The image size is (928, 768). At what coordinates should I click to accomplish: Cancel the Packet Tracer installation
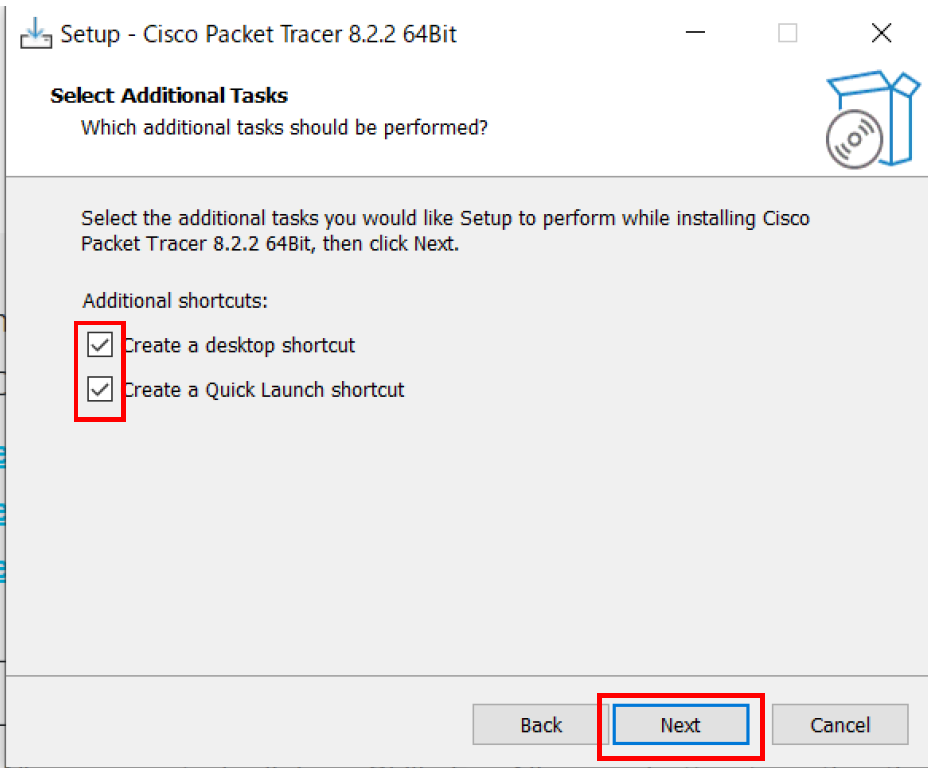pyautogui.click(x=840, y=725)
